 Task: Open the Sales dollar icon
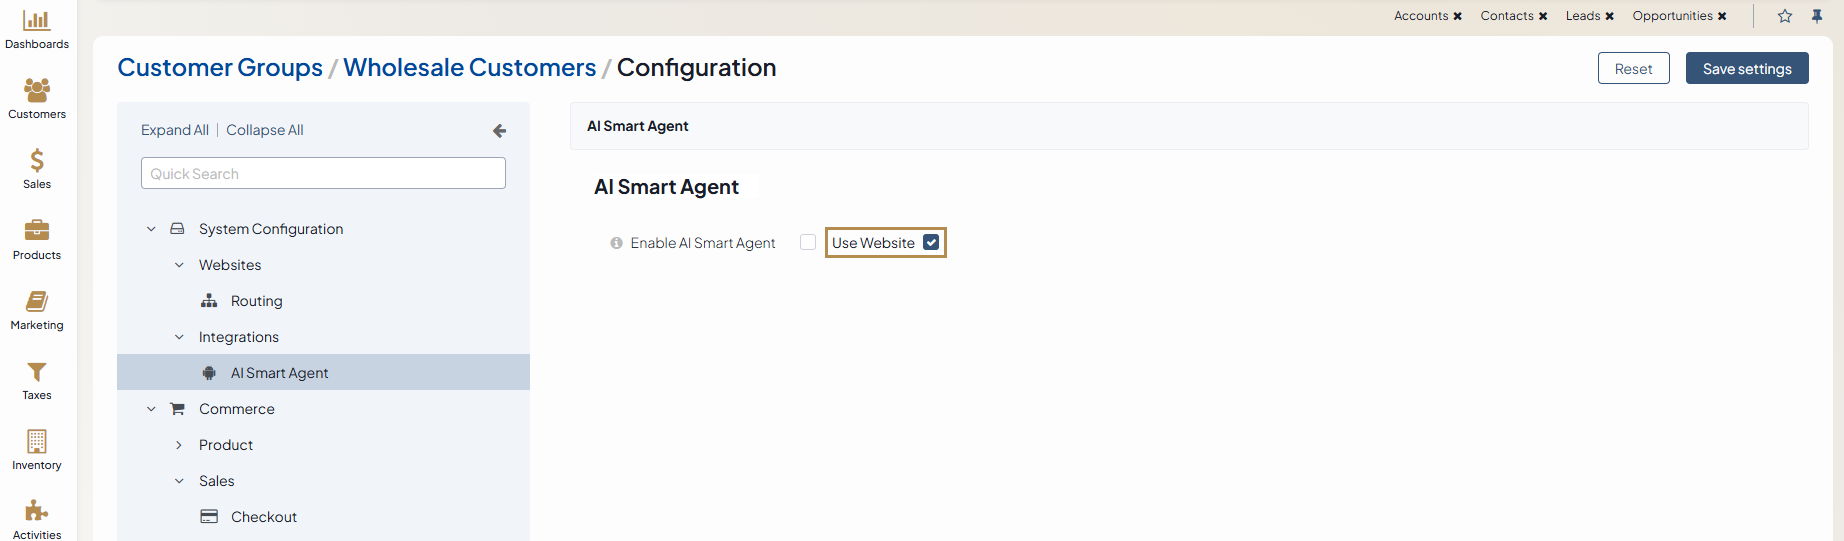coord(37,161)
